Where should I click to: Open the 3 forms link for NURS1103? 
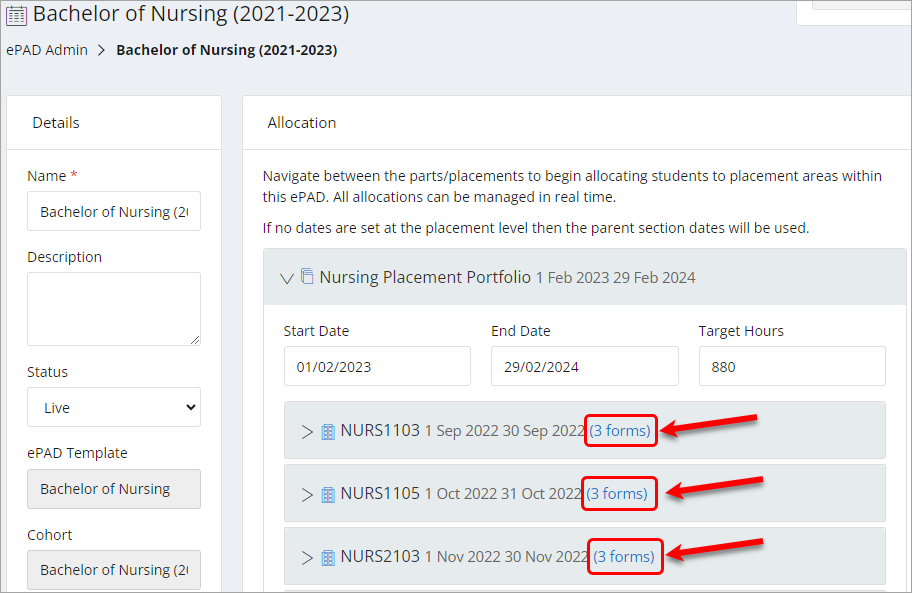click(620, 430)
